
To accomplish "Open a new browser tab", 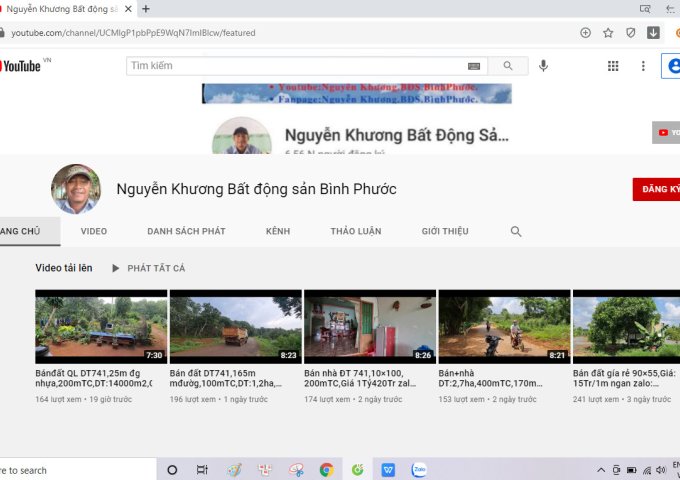I will 146,9.
